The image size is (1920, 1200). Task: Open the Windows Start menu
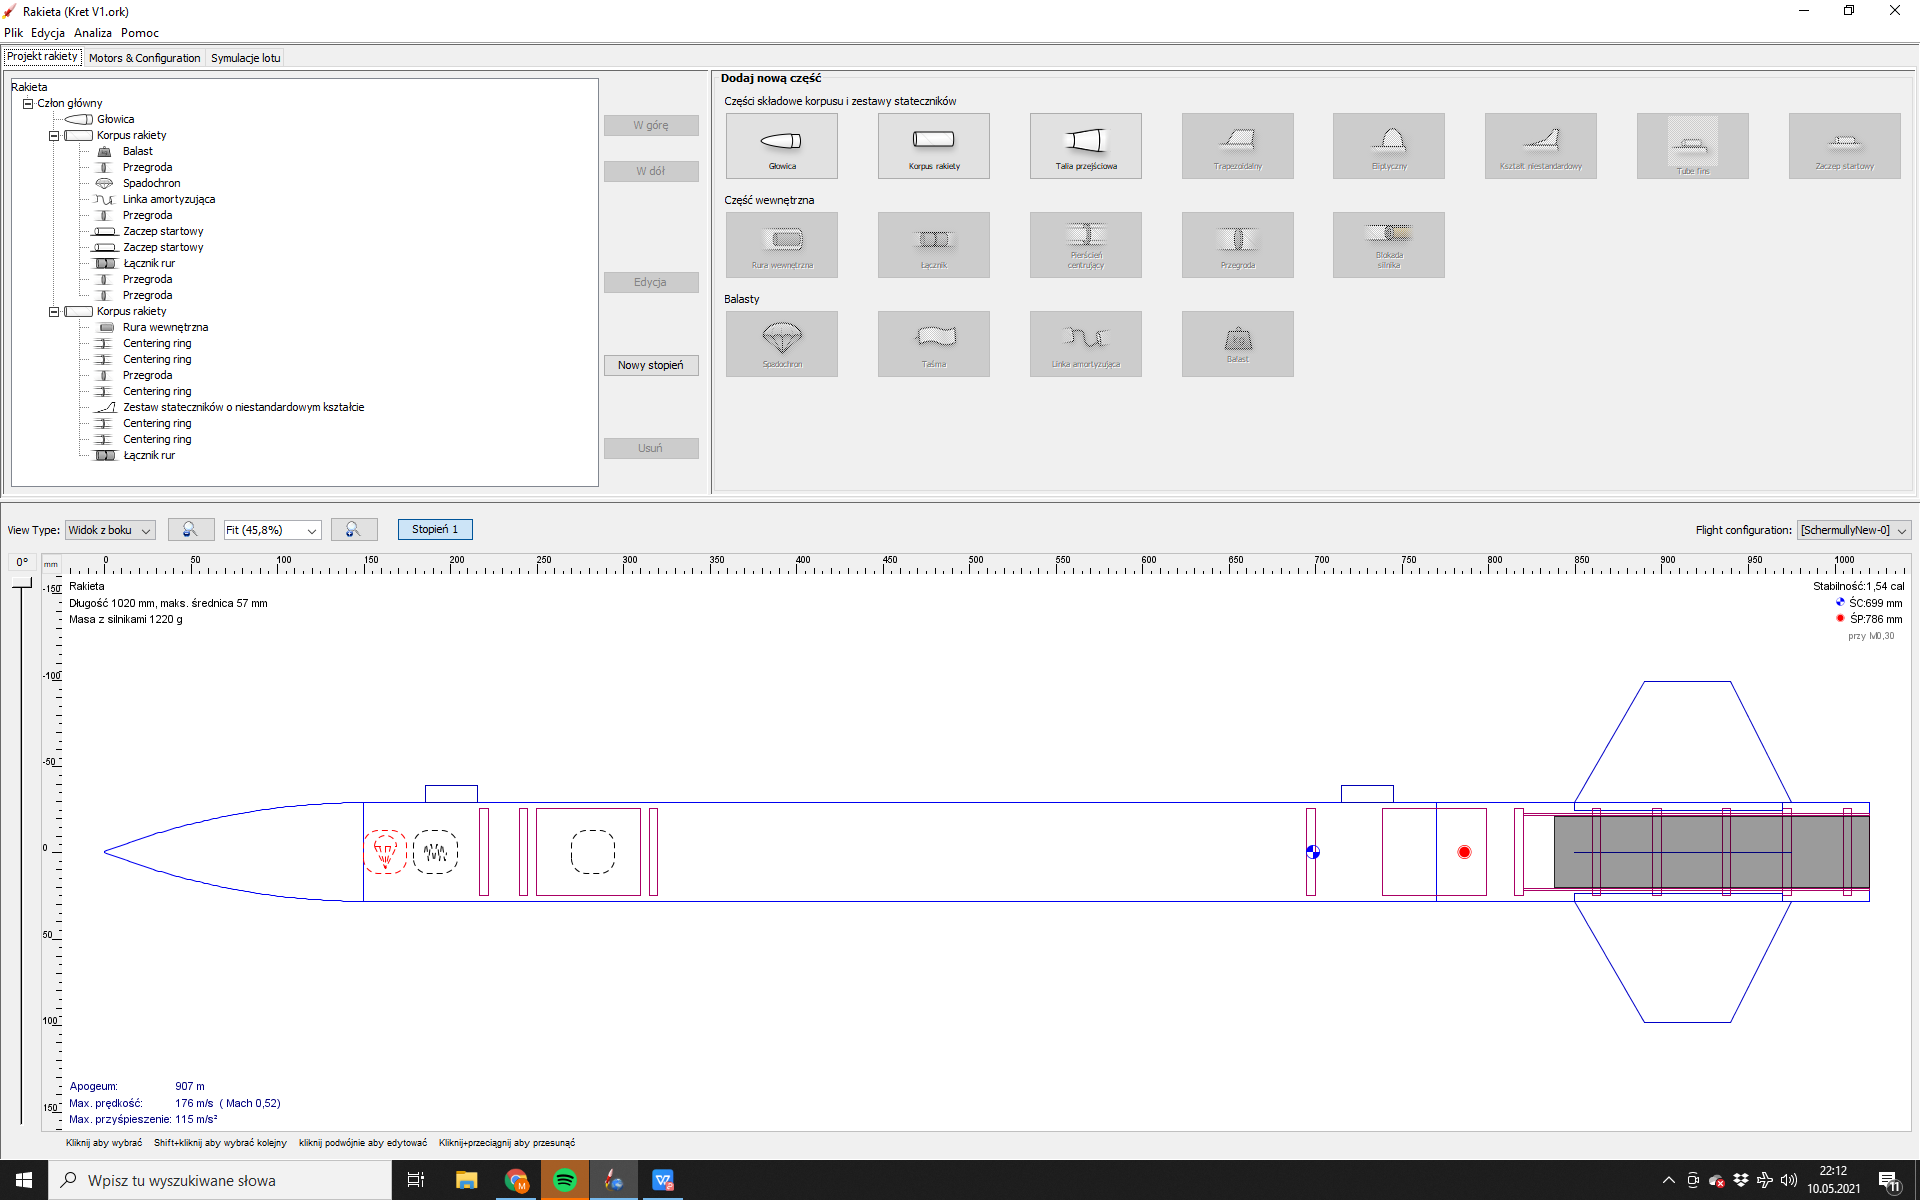coord(24,1180)
